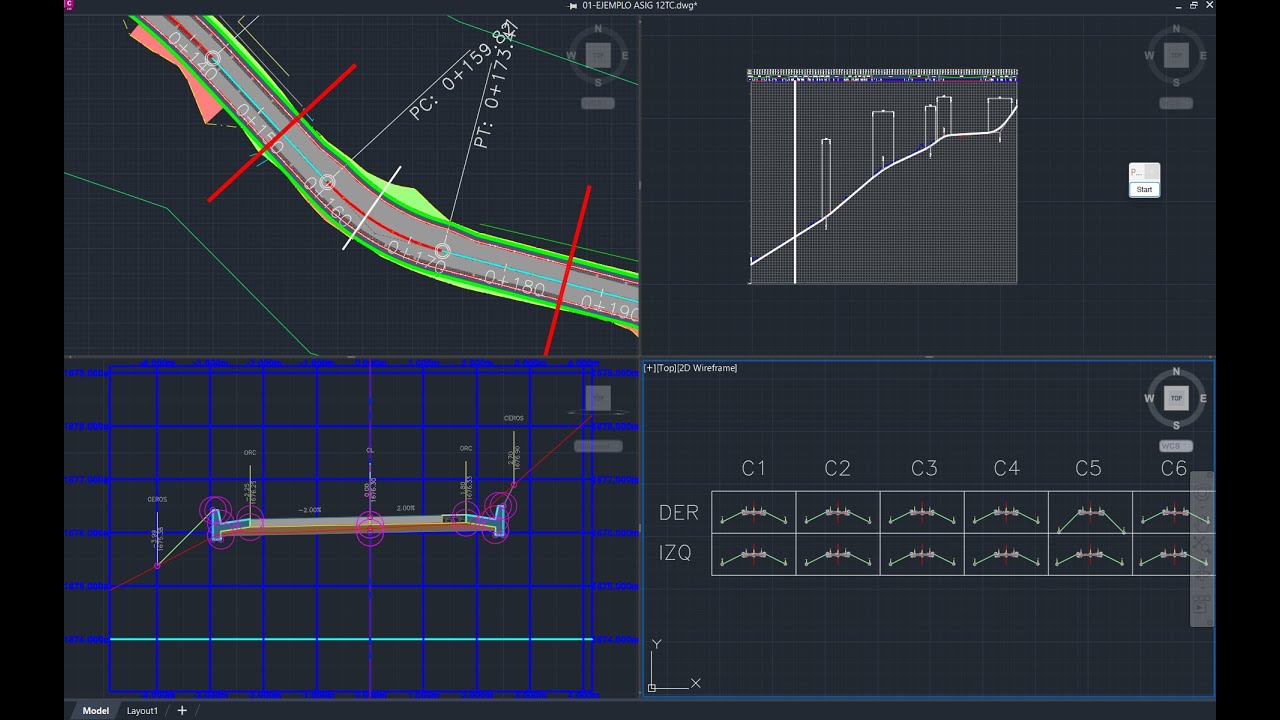Open Full Navigation Wheel in navigation bar
1280x720 pixels.
(1201, 492)
